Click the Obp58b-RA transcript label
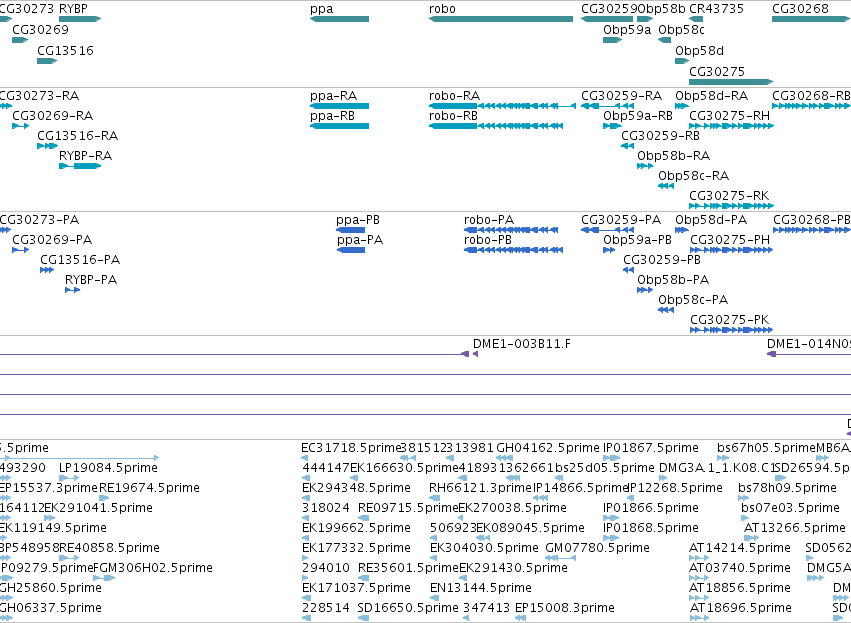The height and width of the screenshot is (623, 851). (674, 156)
